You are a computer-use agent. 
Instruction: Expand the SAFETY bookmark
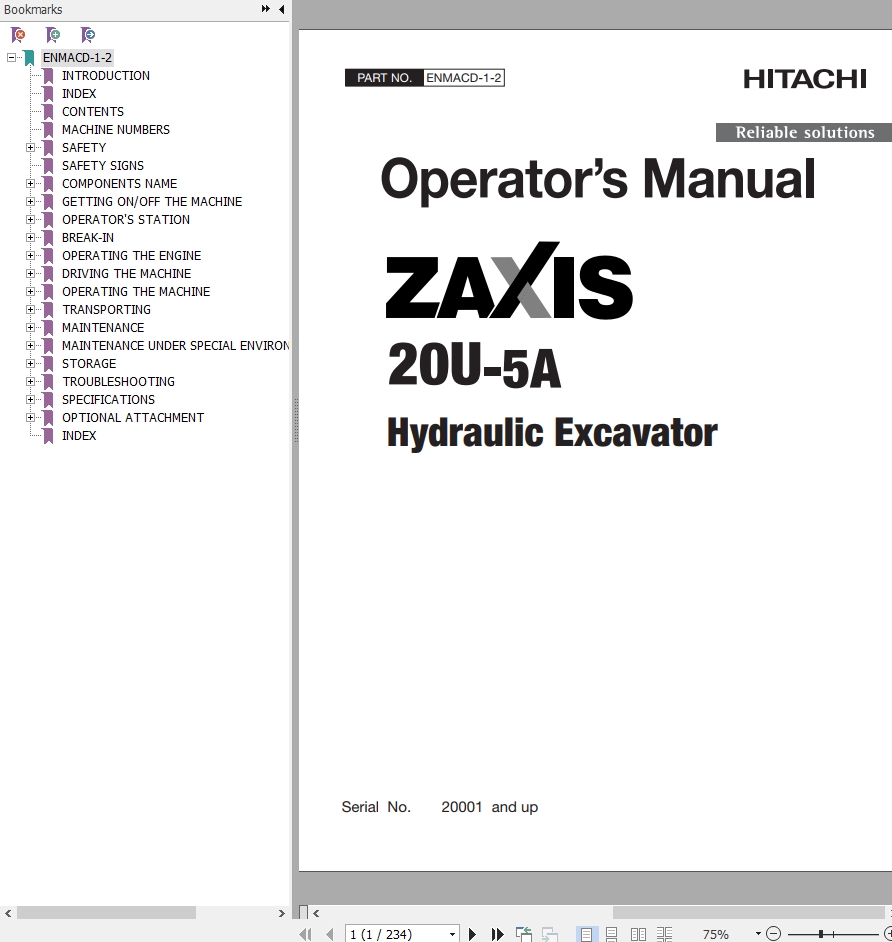[x=31, y=148]
